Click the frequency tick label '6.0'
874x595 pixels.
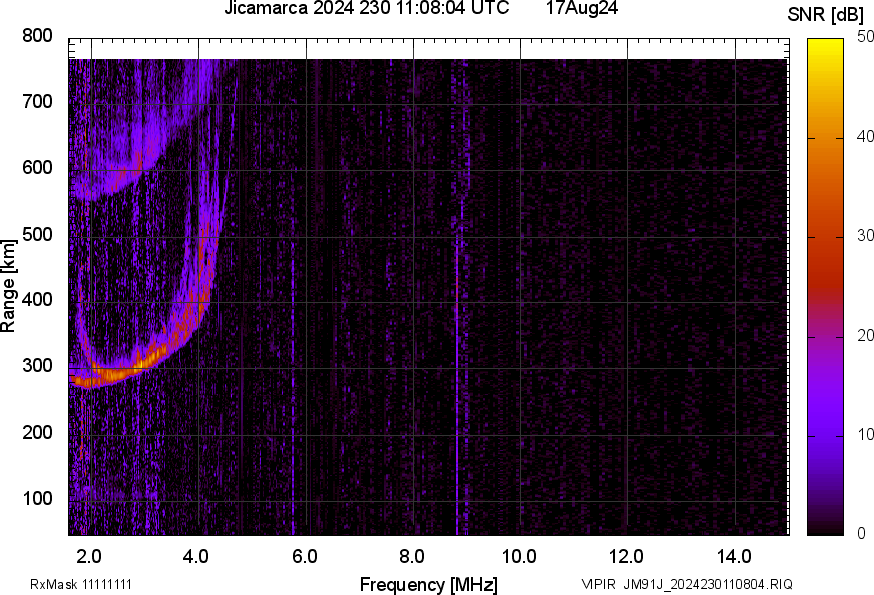pyautogui.click(x=304, y=556)
